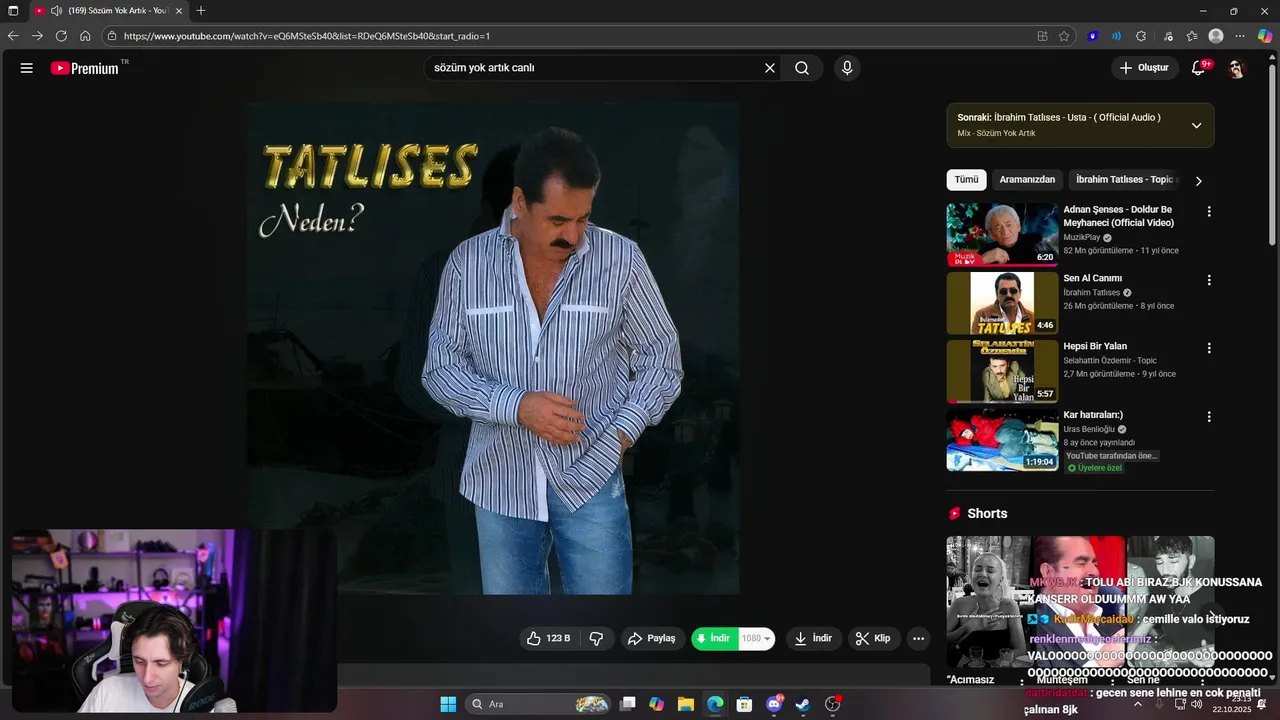Open OBS Studio from the taskbar
This screenshot has height=720, width=1280.
click(x=833, y=704)
